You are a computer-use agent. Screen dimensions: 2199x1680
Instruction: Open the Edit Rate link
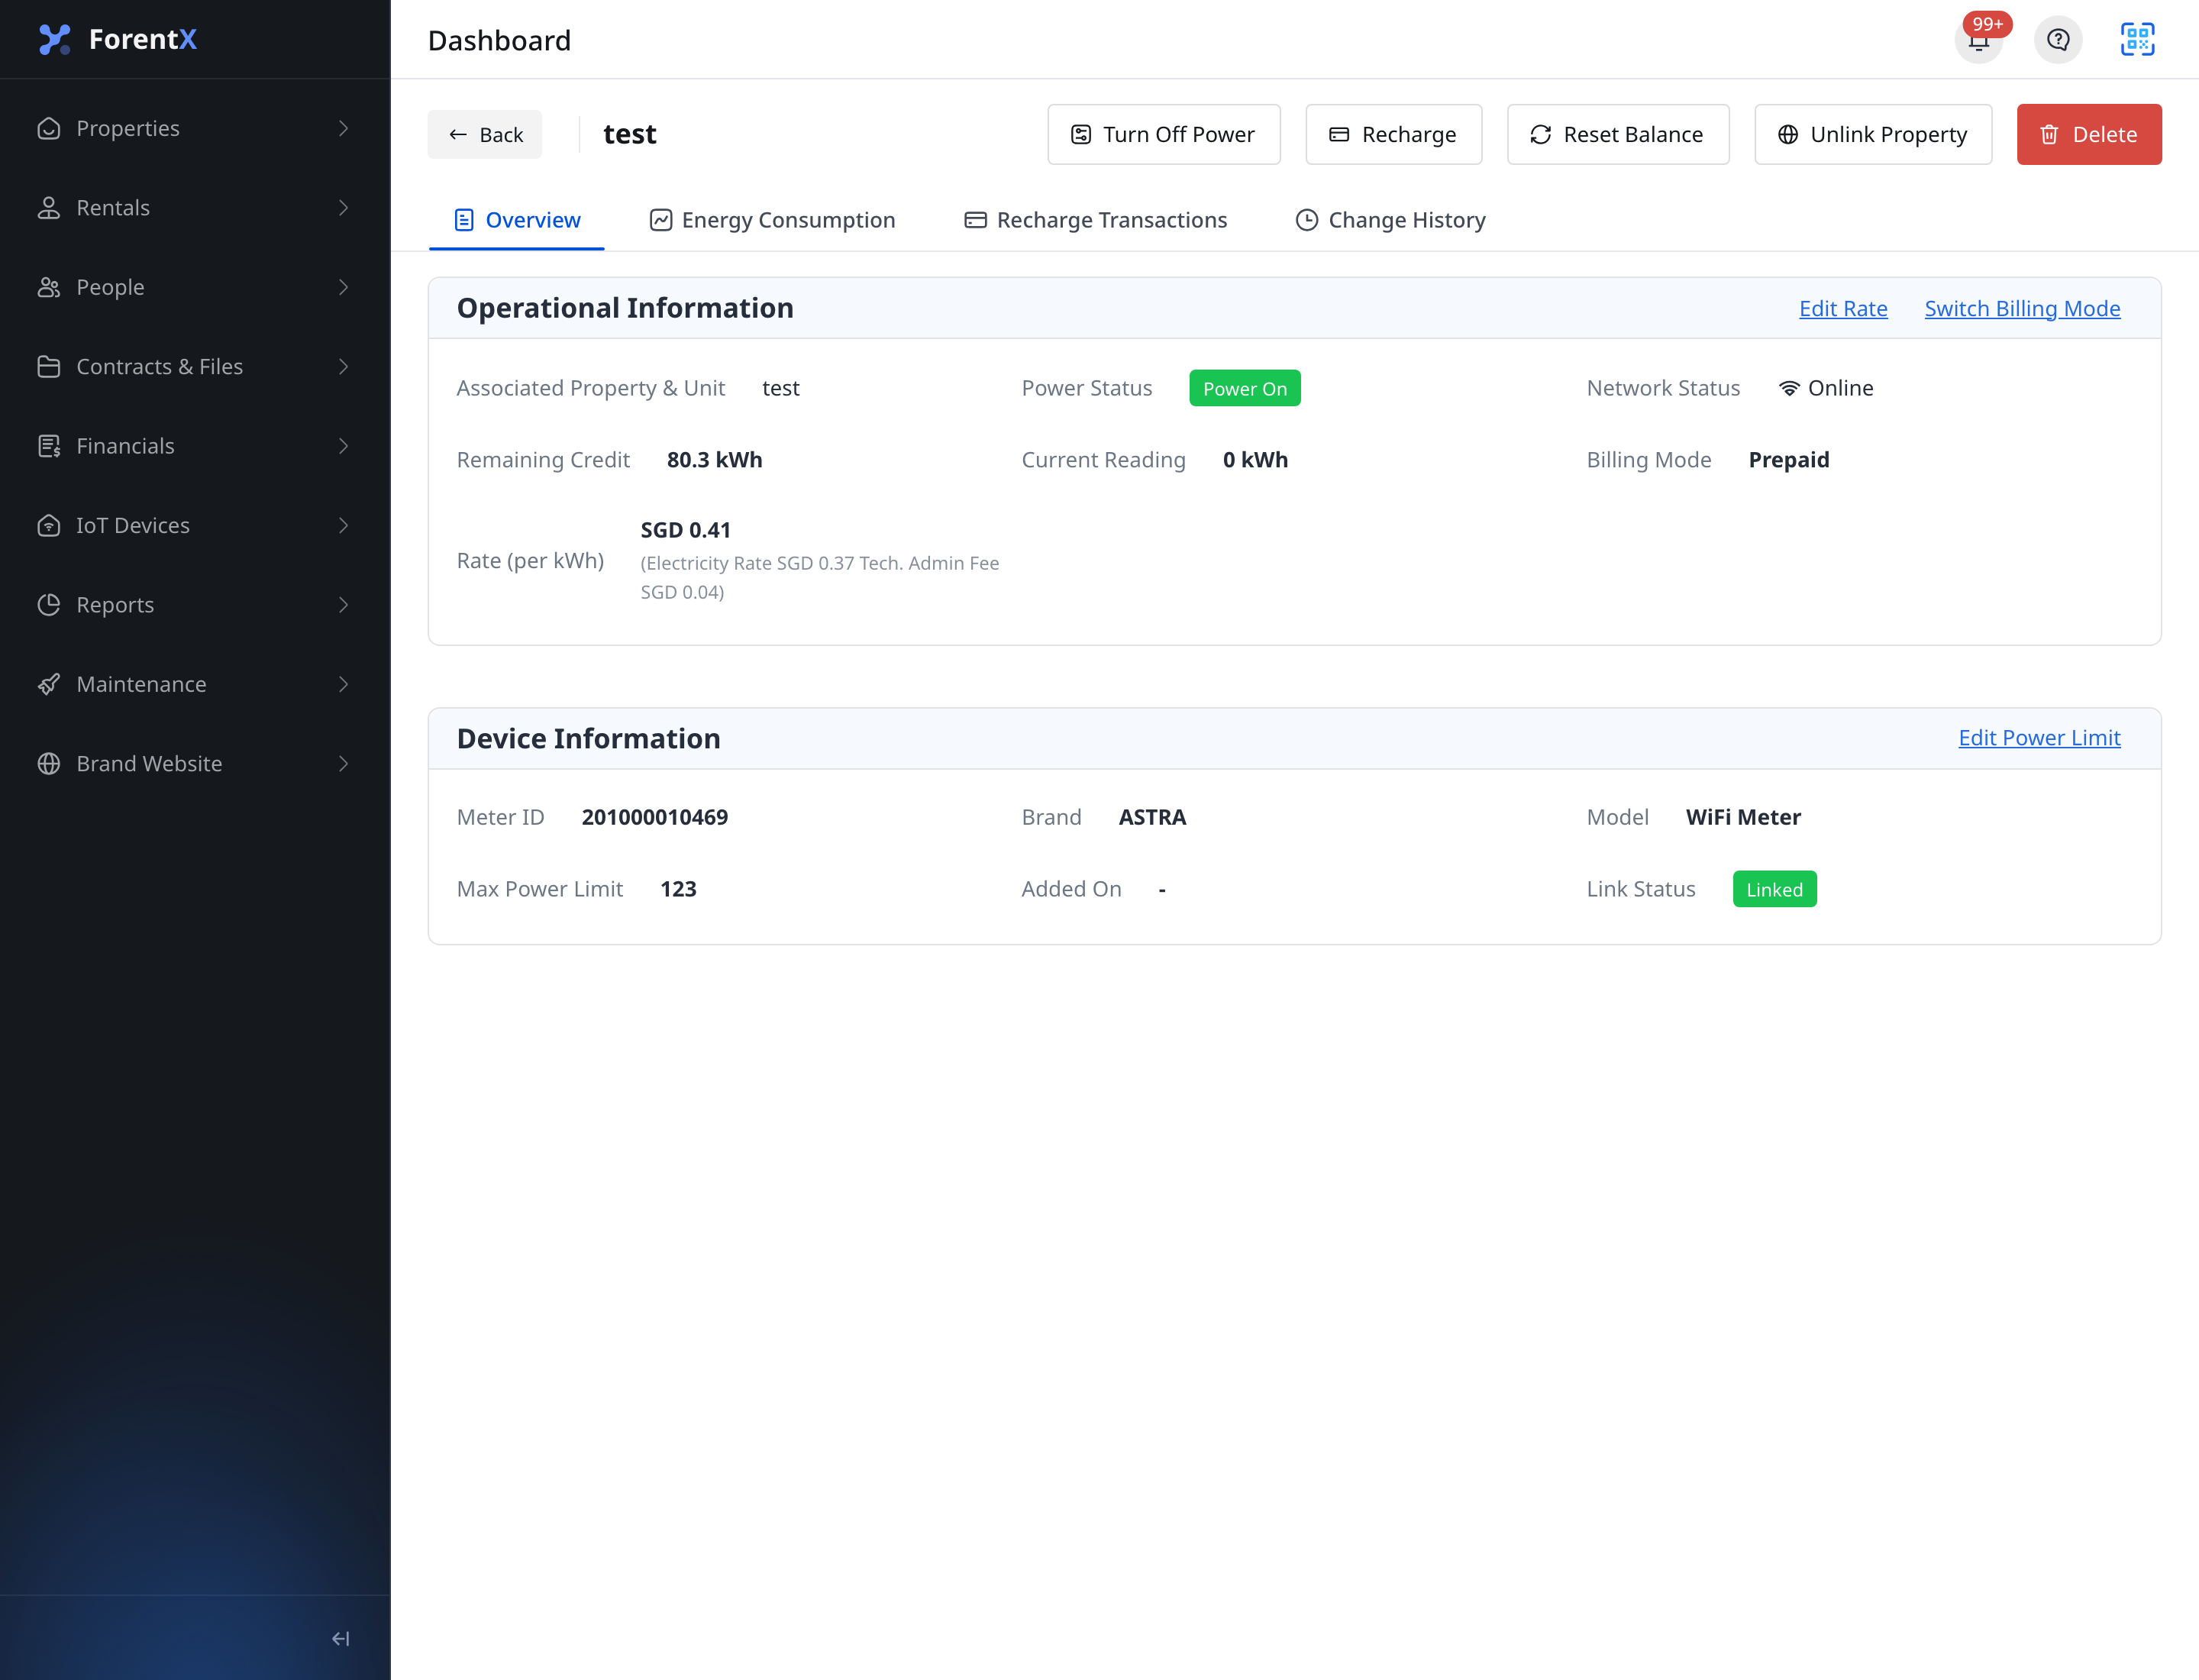point(1842,308)
